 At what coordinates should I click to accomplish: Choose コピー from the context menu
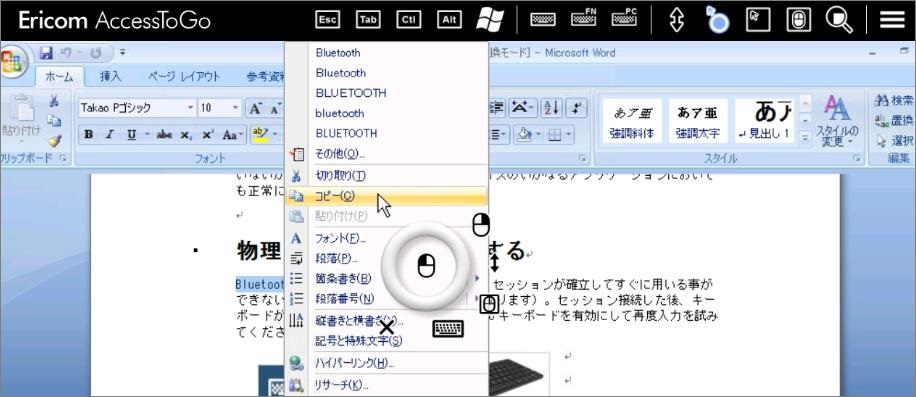[x=387, y=196]
